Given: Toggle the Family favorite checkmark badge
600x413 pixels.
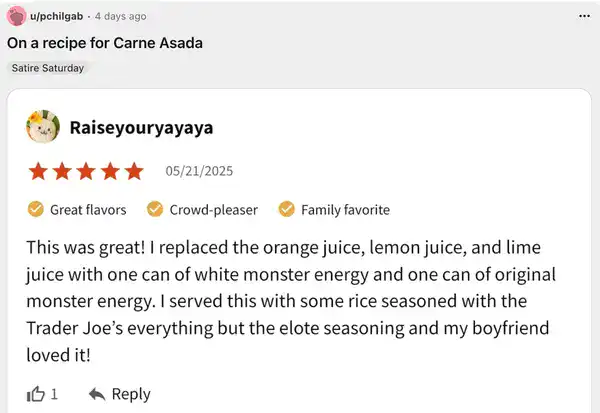Looking at the screenshot, I should tap(286, 210).
